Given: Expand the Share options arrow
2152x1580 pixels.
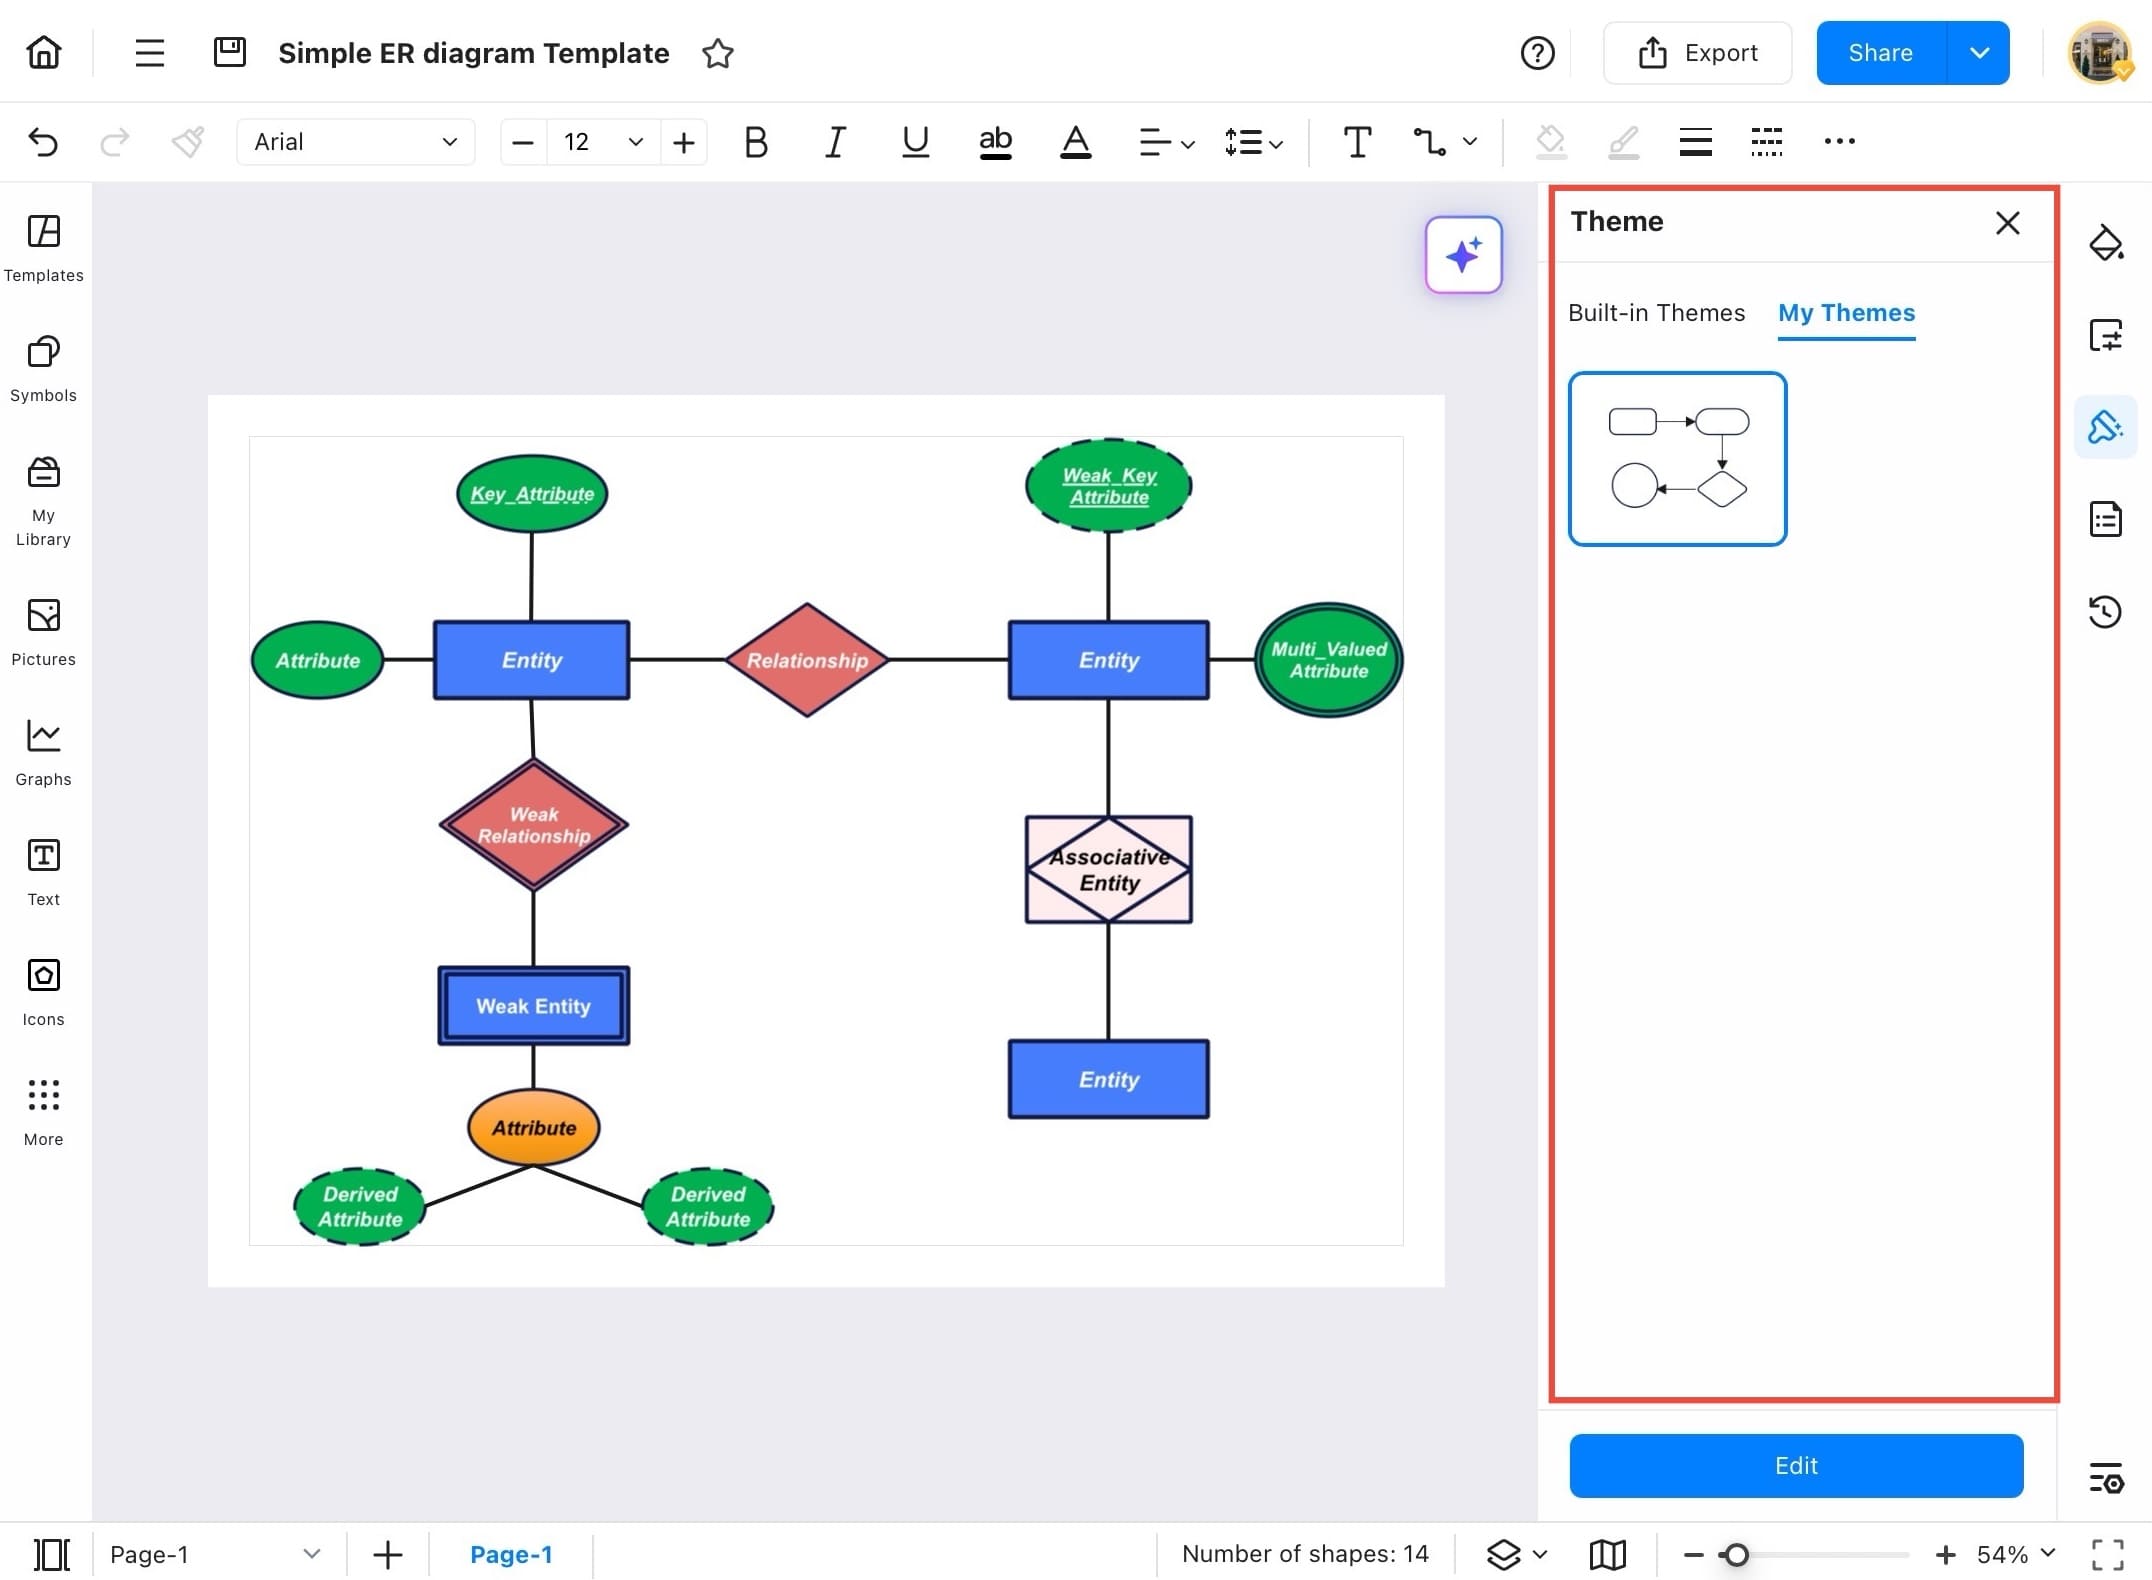Looking at the screenshot, I should [x=1979, y=53].
